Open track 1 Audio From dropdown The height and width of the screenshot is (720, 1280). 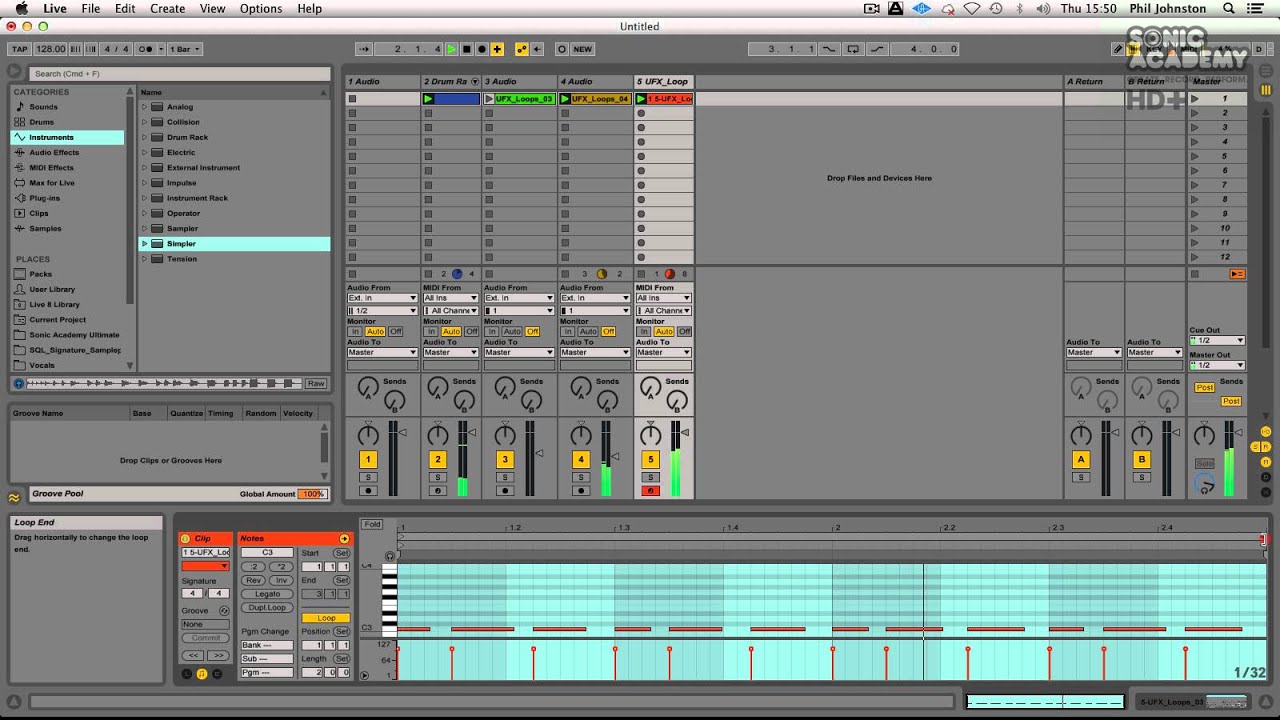382,298
